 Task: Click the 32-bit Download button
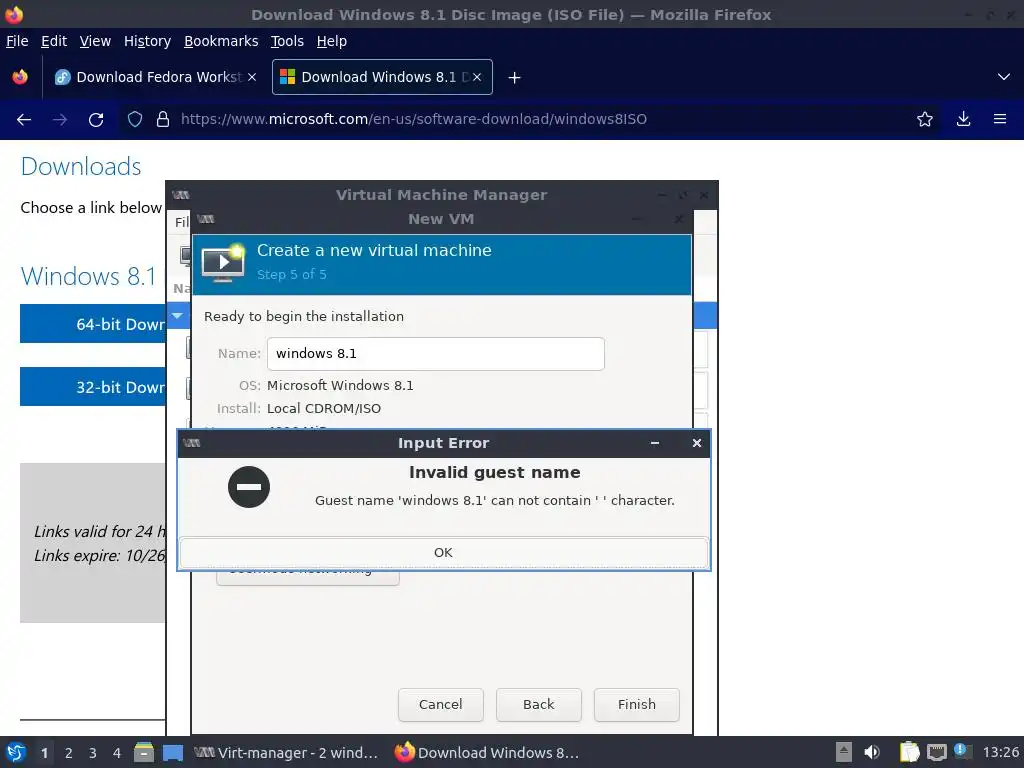pos(93,387)
